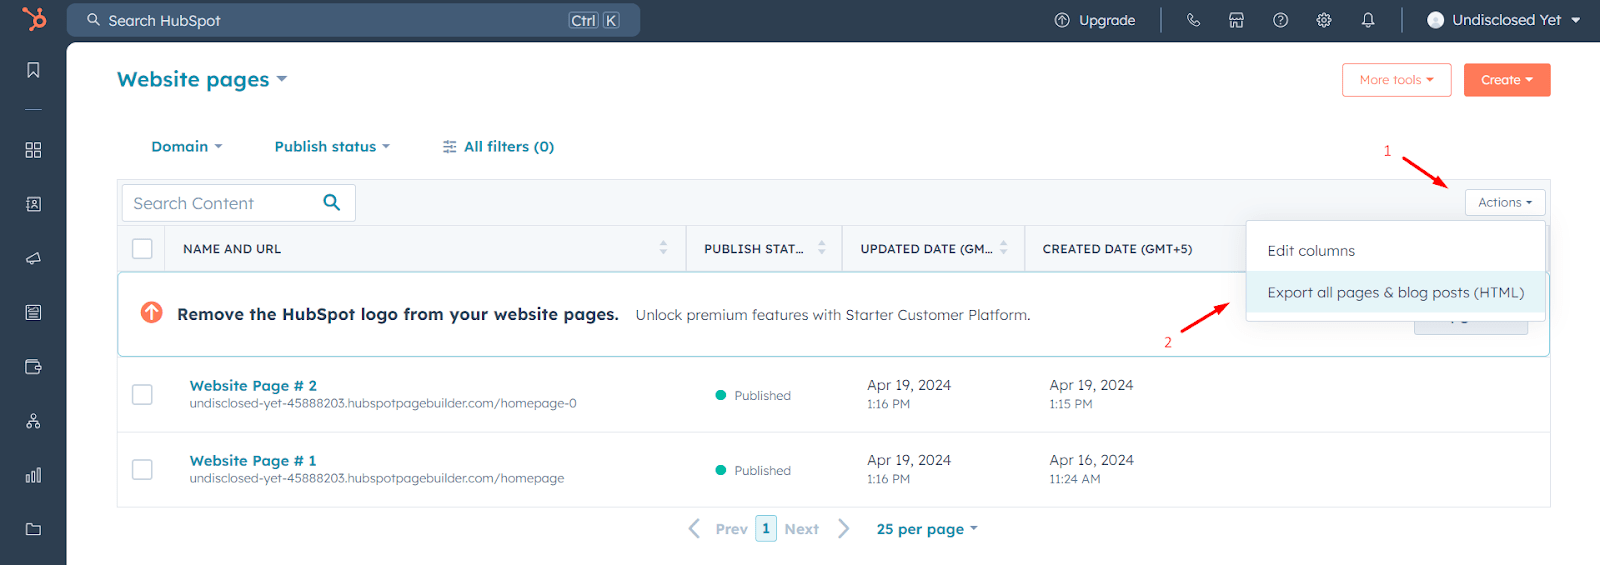The height and width of the screenshot is (565, 1600).
Task: Toggle the Actions dropdown
Action: pyautogui.click(x=1505, y=202)
